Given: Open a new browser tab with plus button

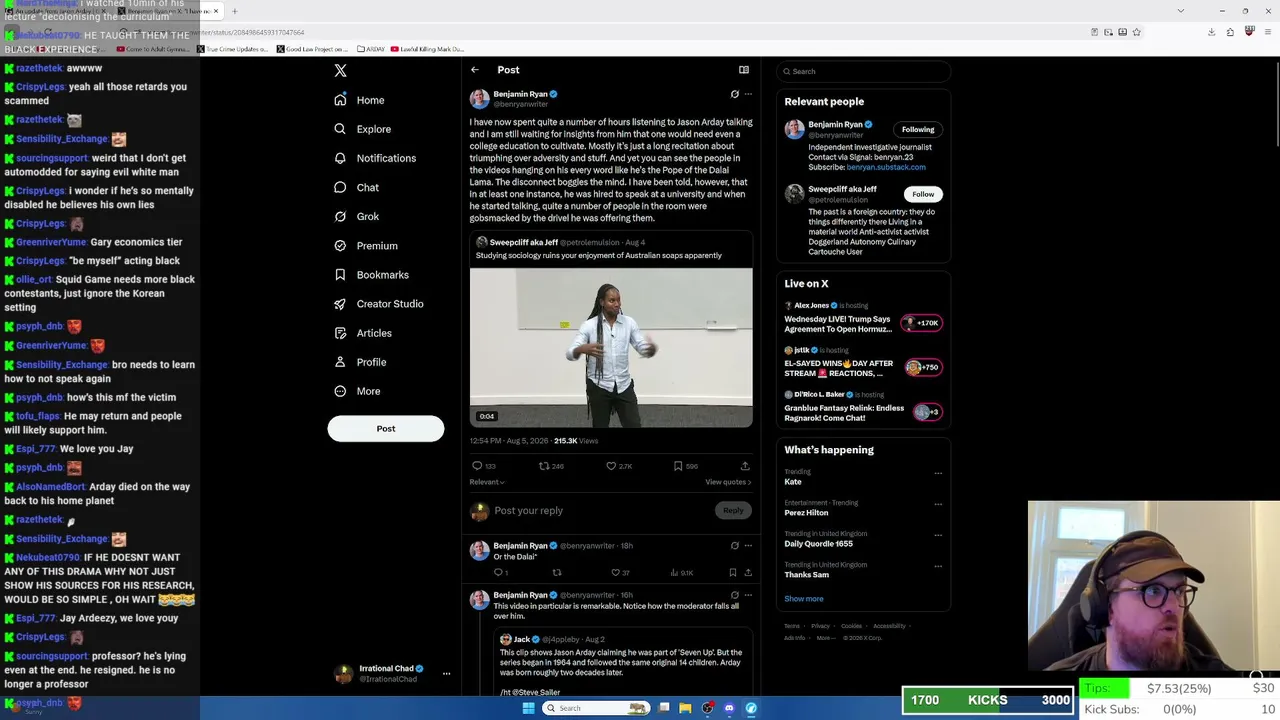Looking at the screenshot, I should pyautogui.click(x=235, y=11).
